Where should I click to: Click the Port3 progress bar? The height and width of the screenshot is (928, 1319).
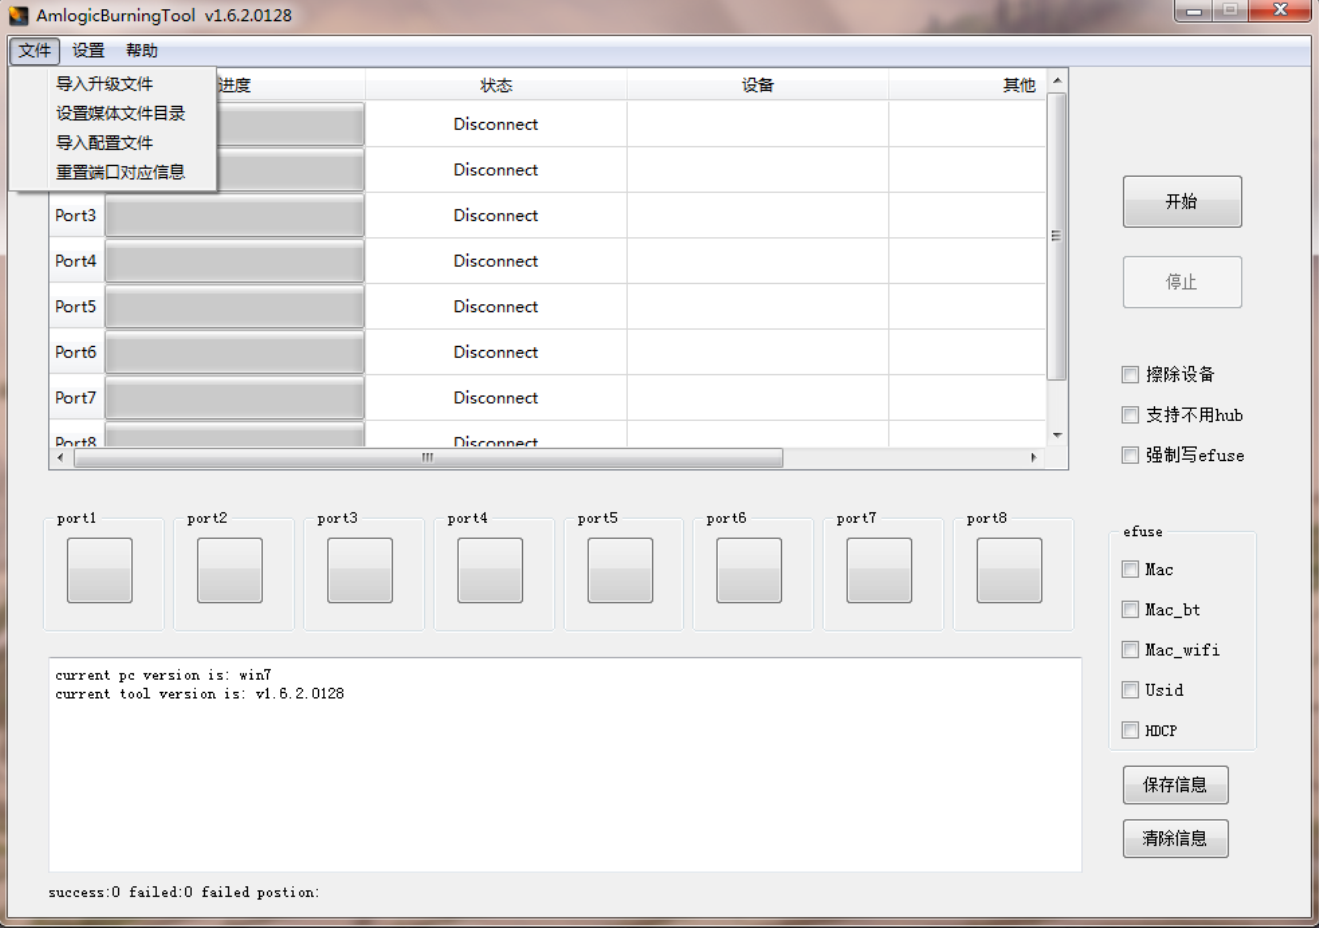click(235, 216)
